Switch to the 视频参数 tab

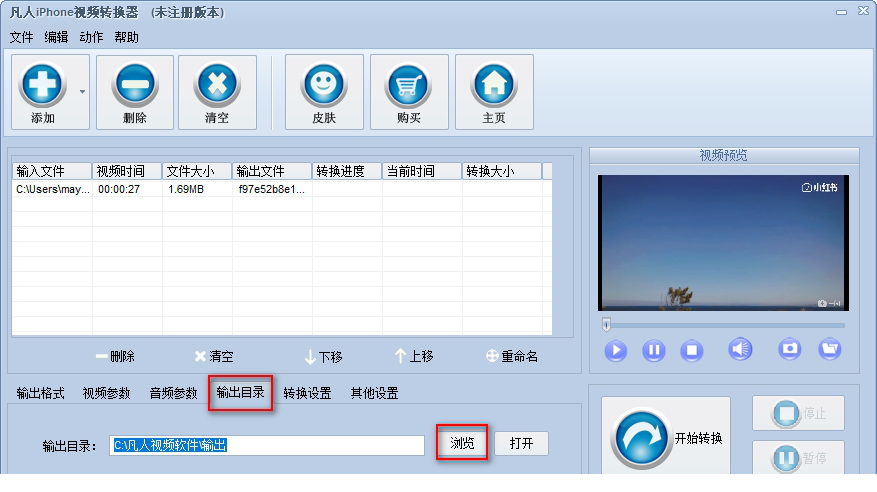[x=107, y=394]
